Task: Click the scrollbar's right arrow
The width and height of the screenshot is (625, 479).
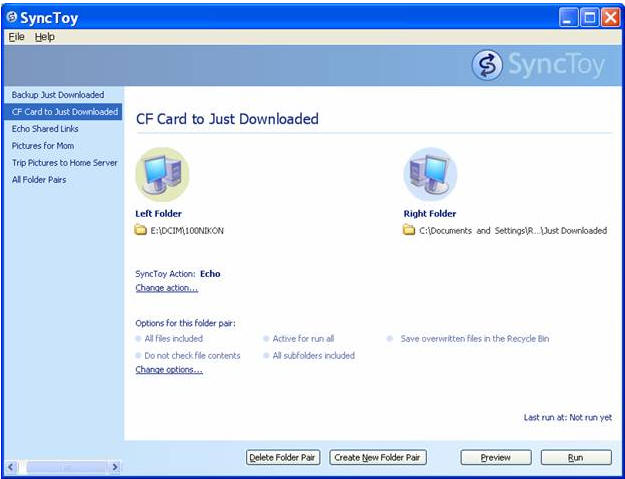Action: (115, 467)
